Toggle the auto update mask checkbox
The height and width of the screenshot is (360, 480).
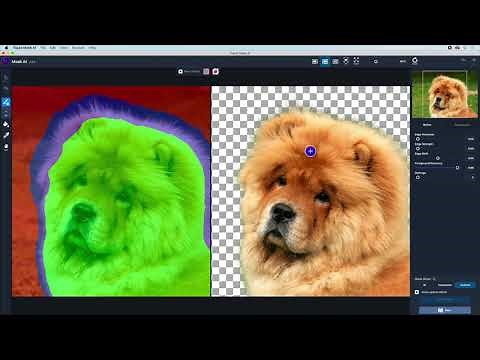417,292
